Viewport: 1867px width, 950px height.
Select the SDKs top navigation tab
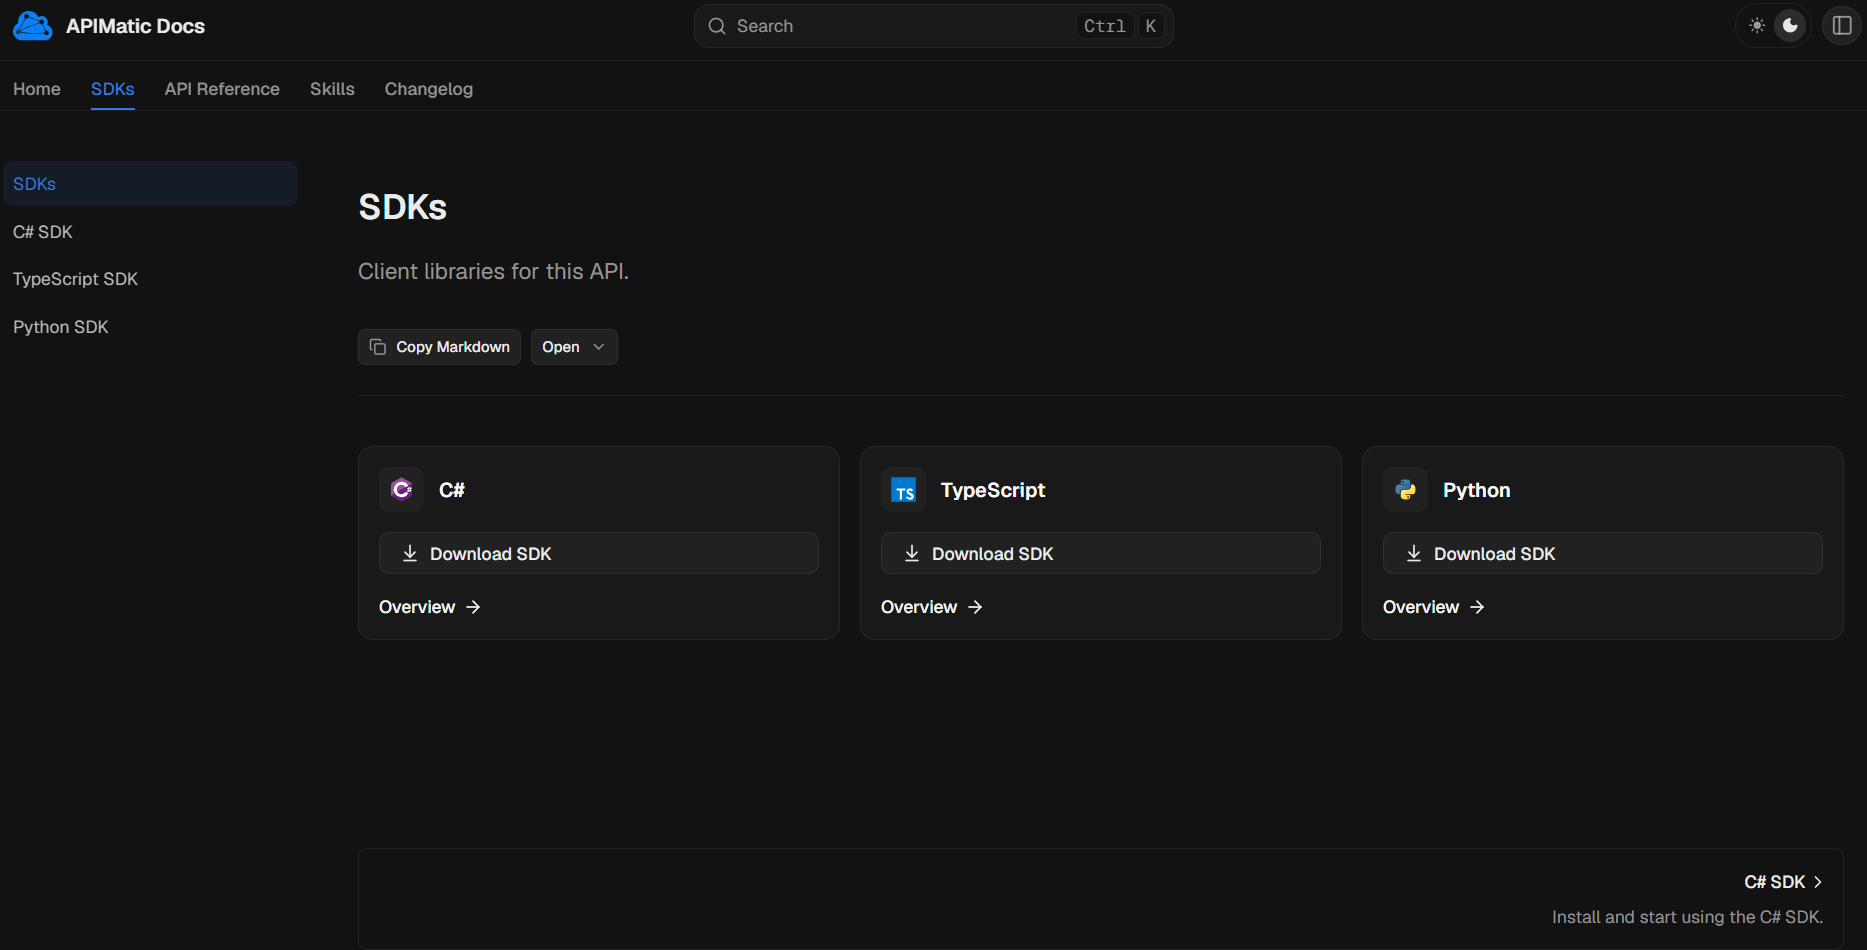click(x=113, y=89)
